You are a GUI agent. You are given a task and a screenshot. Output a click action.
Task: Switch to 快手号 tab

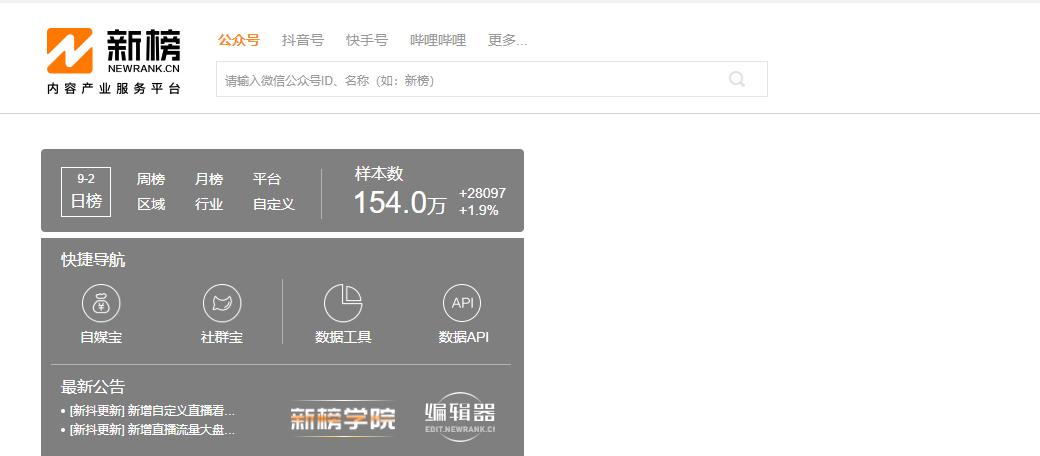click(x=367, y=40)
